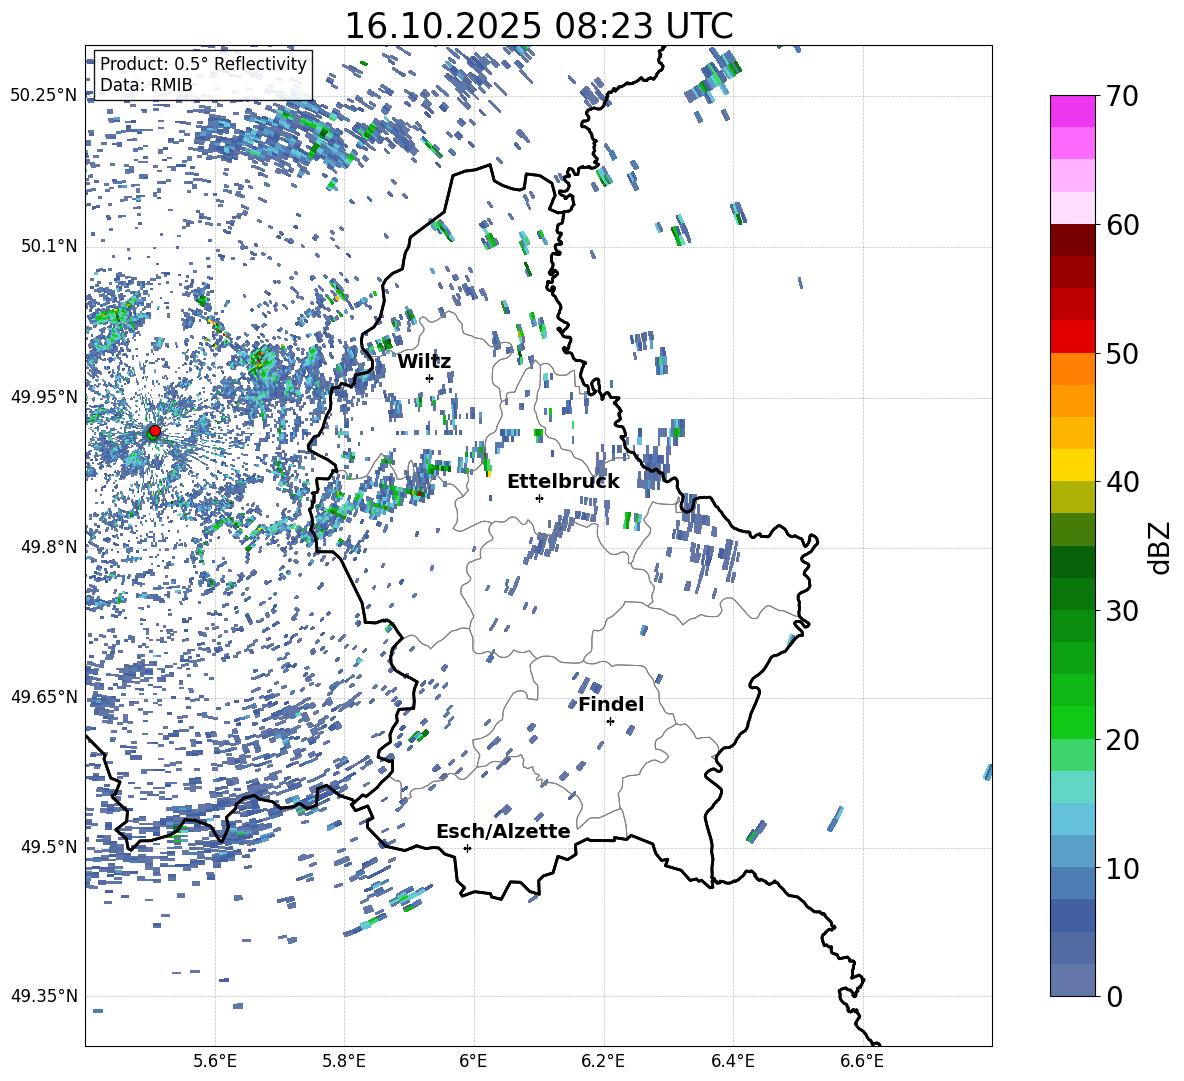Click the red radar site marker
The width and height of the screenshot is (1184, 1081).
pos(155,431)
